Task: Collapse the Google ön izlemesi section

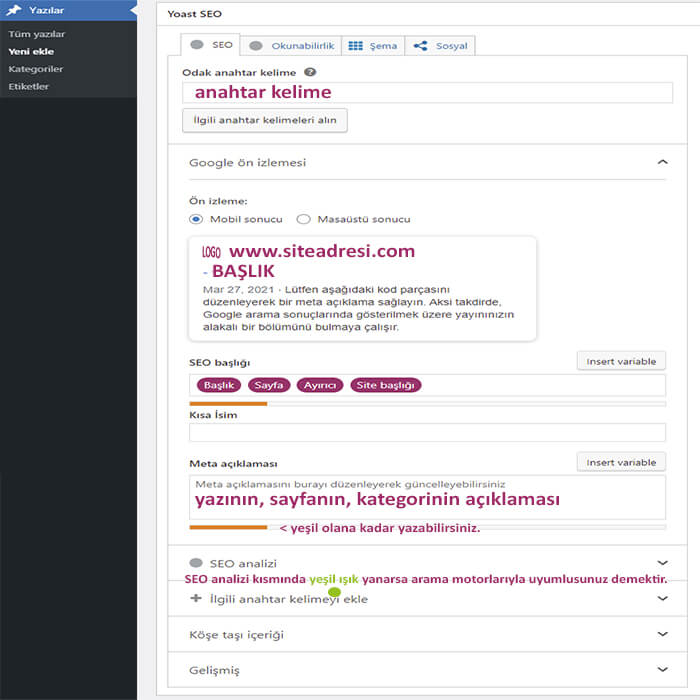Action: point(662,162)
